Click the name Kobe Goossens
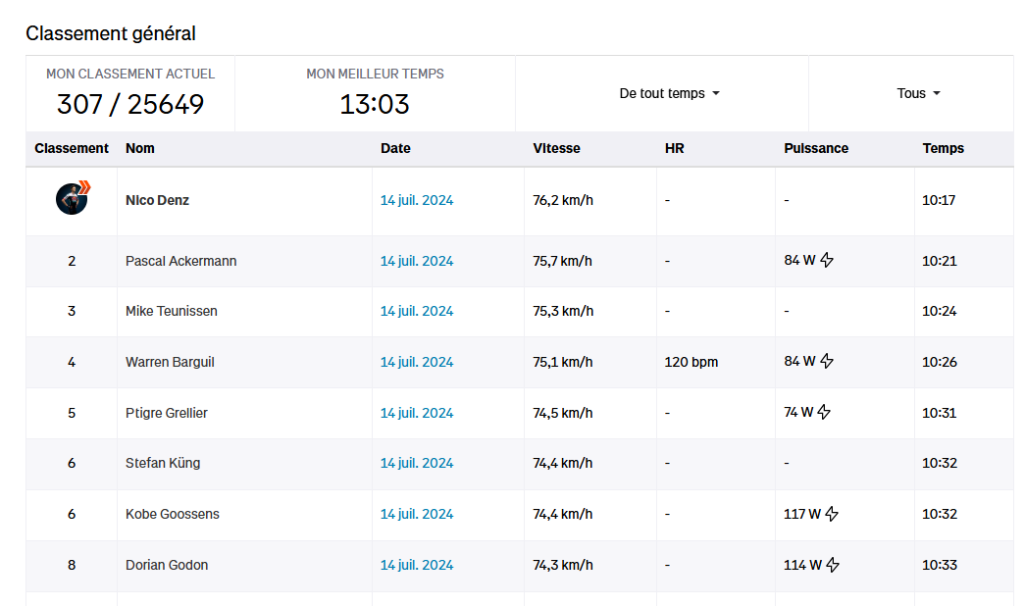Screen dimensions: 1024x606 click(172, 514)
